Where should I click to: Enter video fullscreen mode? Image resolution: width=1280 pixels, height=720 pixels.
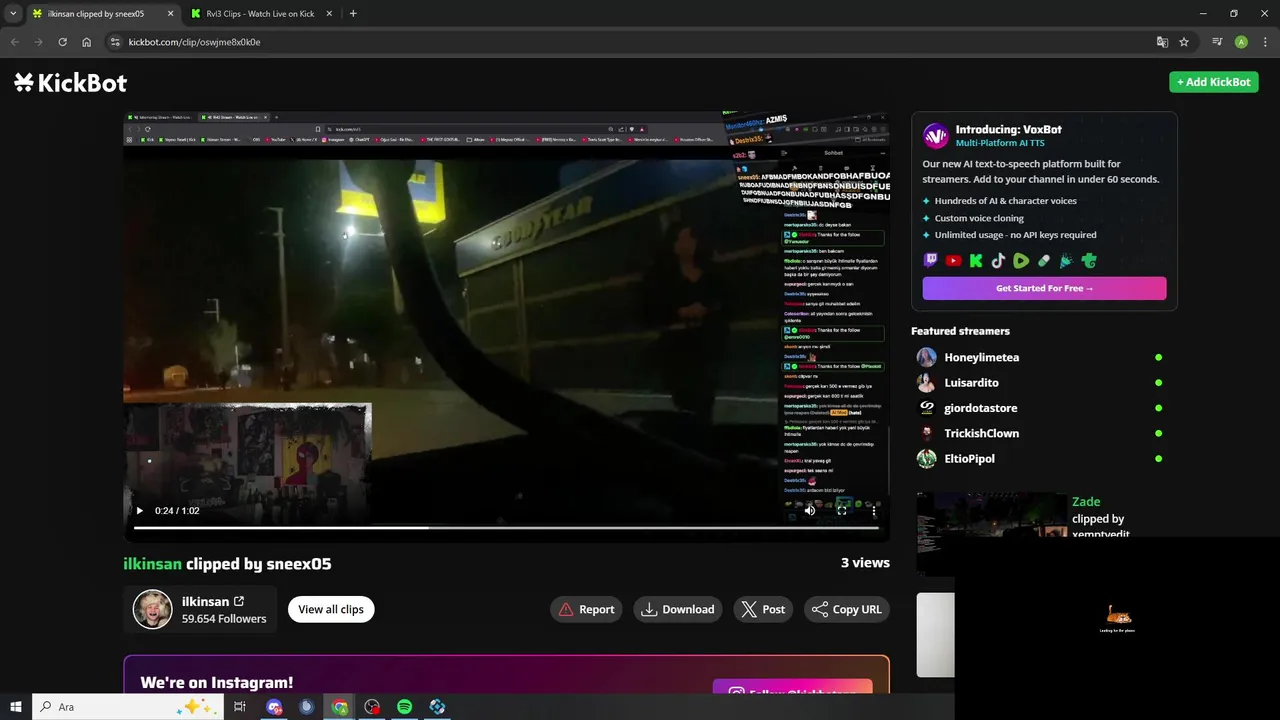841,510
